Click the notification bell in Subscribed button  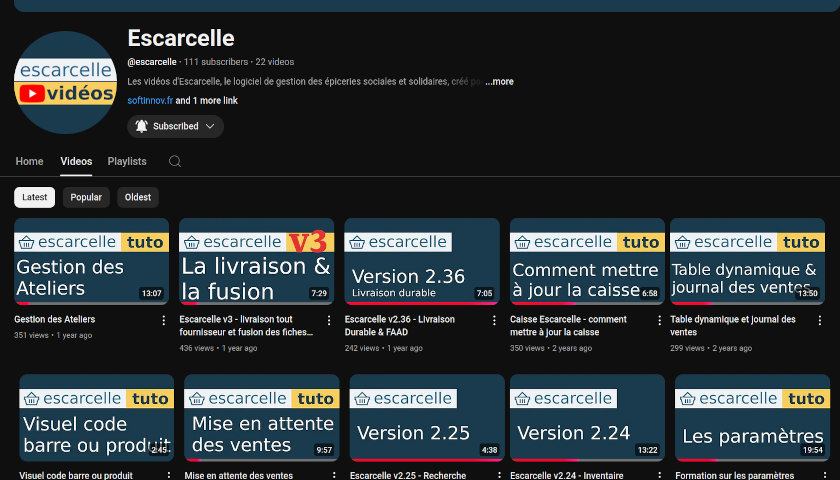[142, 126]
